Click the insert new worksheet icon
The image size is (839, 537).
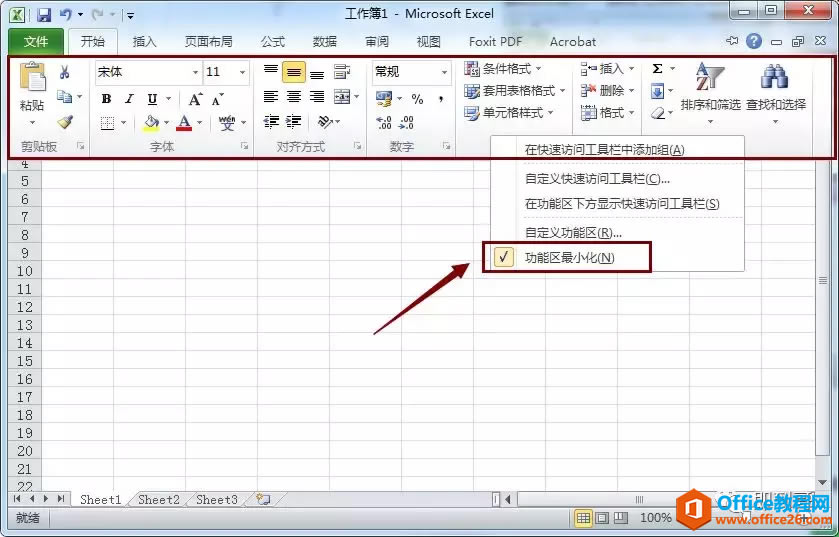pos(263,500)
